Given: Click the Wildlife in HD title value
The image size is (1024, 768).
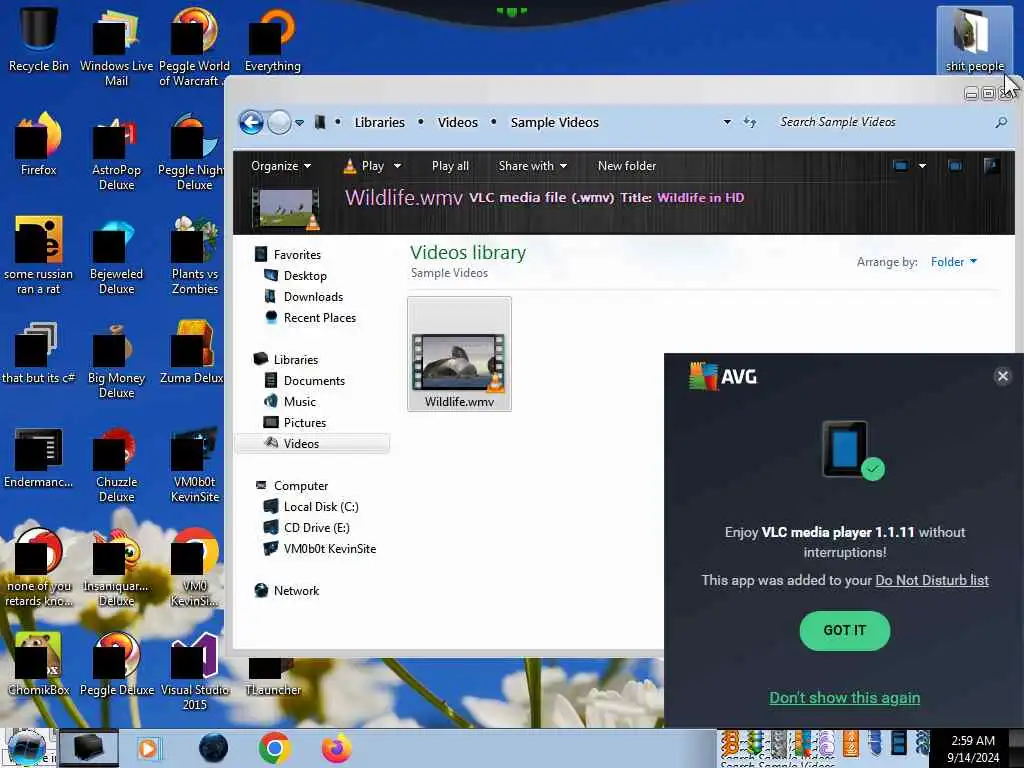Looking at the screenshot, I should [700, 198].
